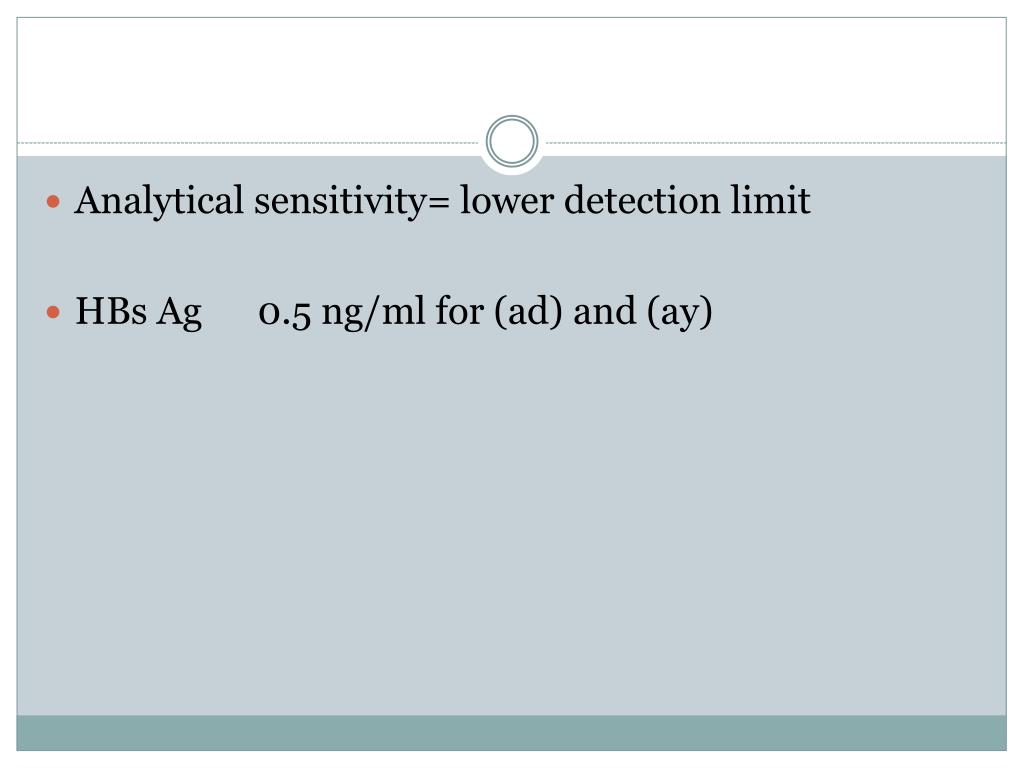Click the subtype text '(ad)'
The height and width of the screenshot is (768, 1024).
point(528,312)
